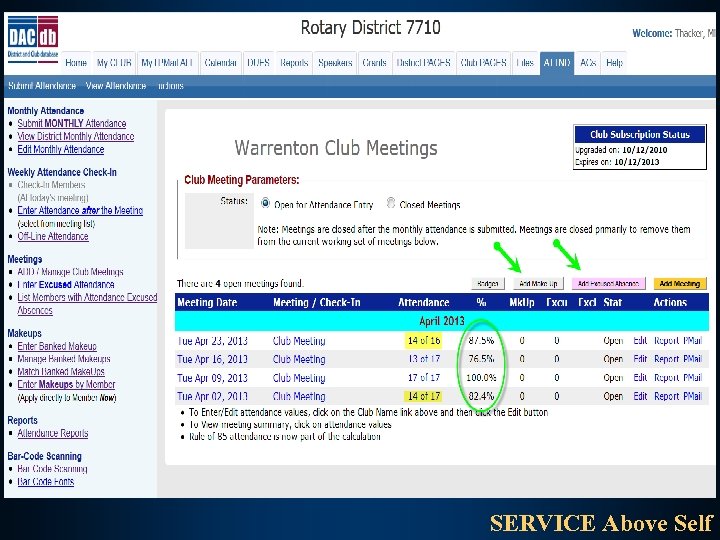Viewport: 720px width, 540px height.
Task: Click the Add Meeting button
Action: click(680, 284)
